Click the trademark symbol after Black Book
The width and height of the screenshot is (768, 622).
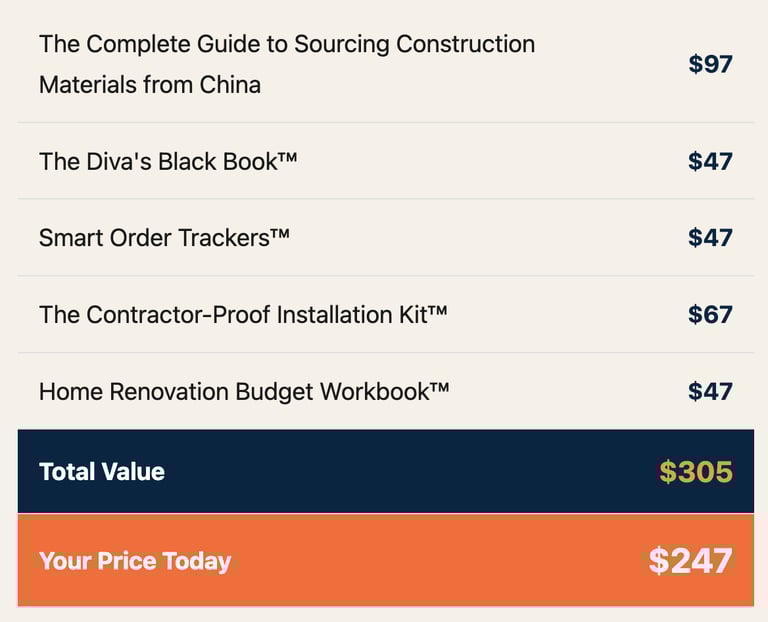click(x=287, y=157)
